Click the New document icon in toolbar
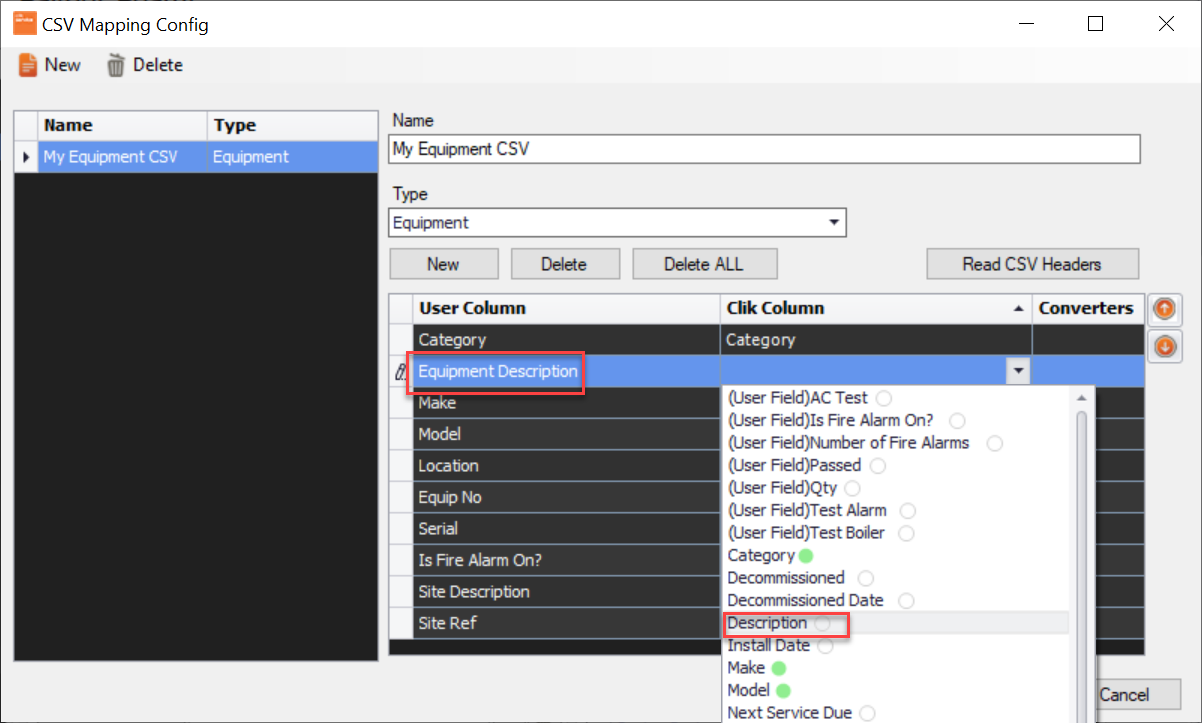Image resolution: width=1202 pixels, height=723 pixels. (x=28, y=65)
